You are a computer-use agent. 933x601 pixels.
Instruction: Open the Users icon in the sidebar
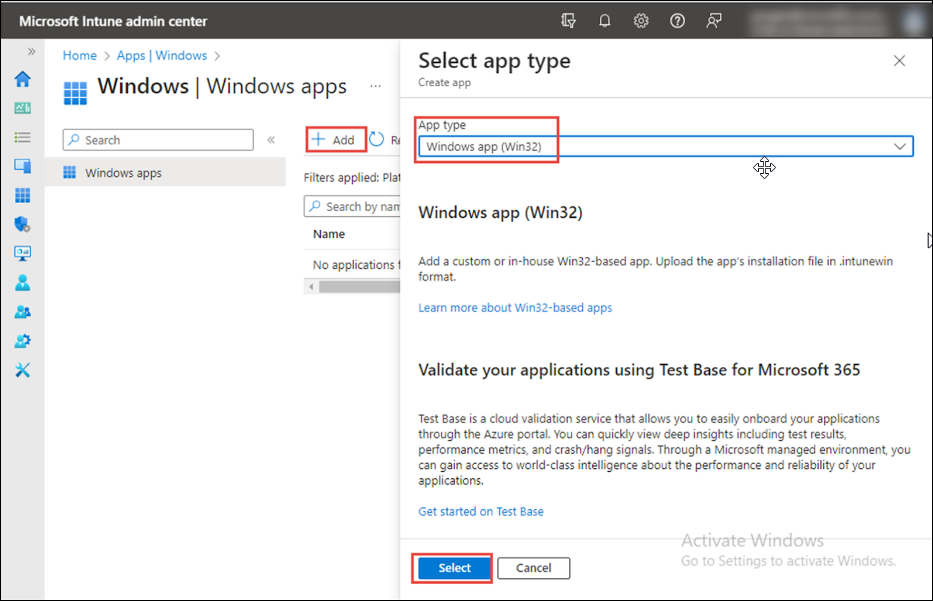click(22, 281)
